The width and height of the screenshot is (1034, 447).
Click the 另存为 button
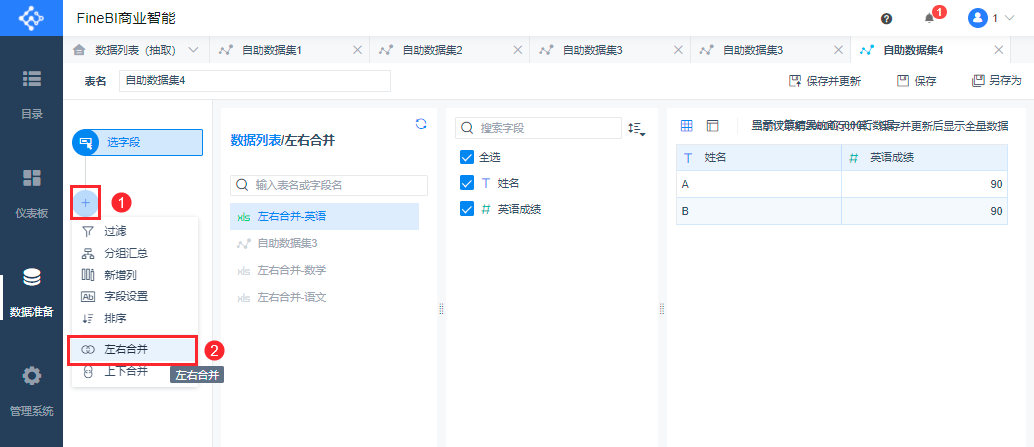coord(996,81)
